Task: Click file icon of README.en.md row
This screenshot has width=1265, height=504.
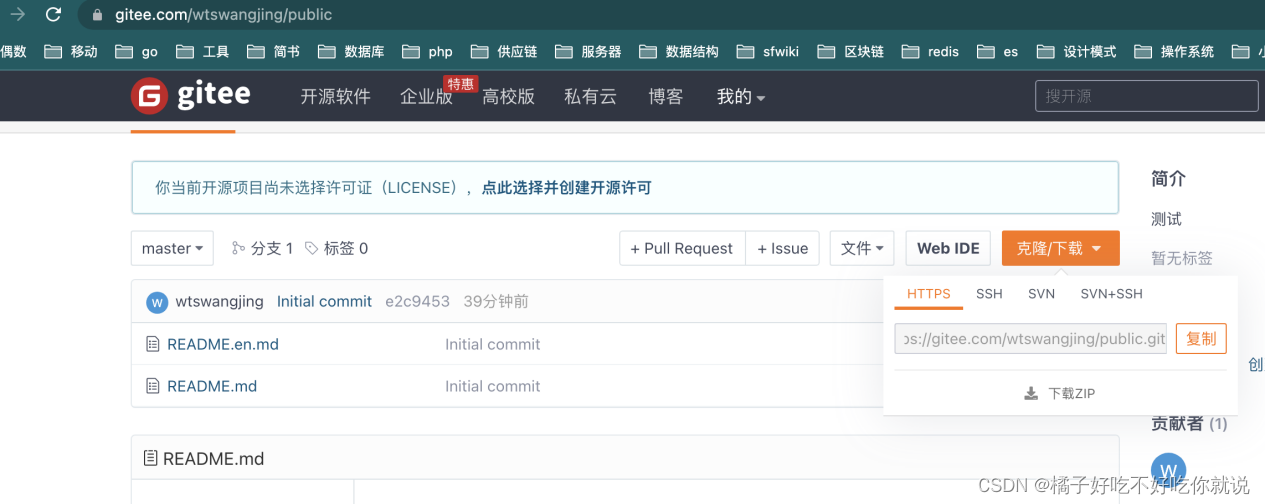Action: (x=153, y=344)
